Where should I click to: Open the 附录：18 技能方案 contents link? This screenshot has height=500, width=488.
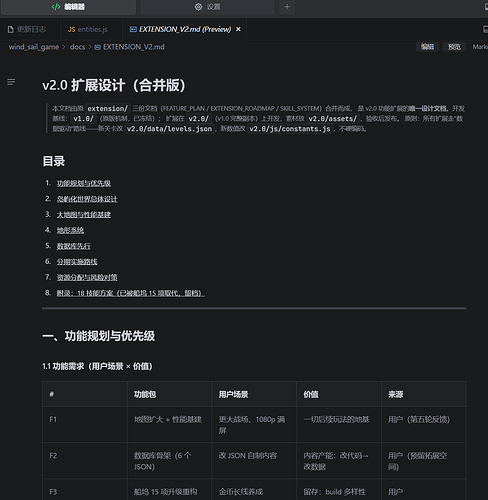[130, 293]
